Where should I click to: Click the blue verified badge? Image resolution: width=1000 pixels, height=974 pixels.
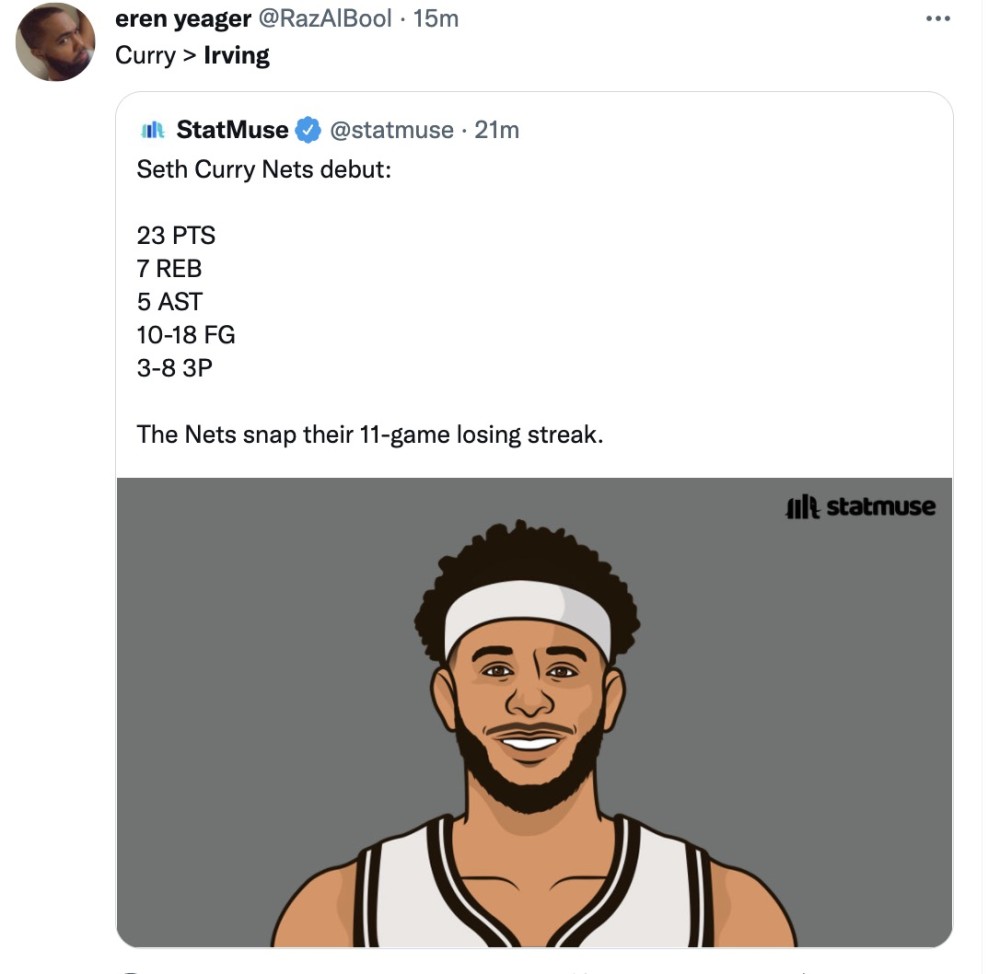[x=307, y=130]
